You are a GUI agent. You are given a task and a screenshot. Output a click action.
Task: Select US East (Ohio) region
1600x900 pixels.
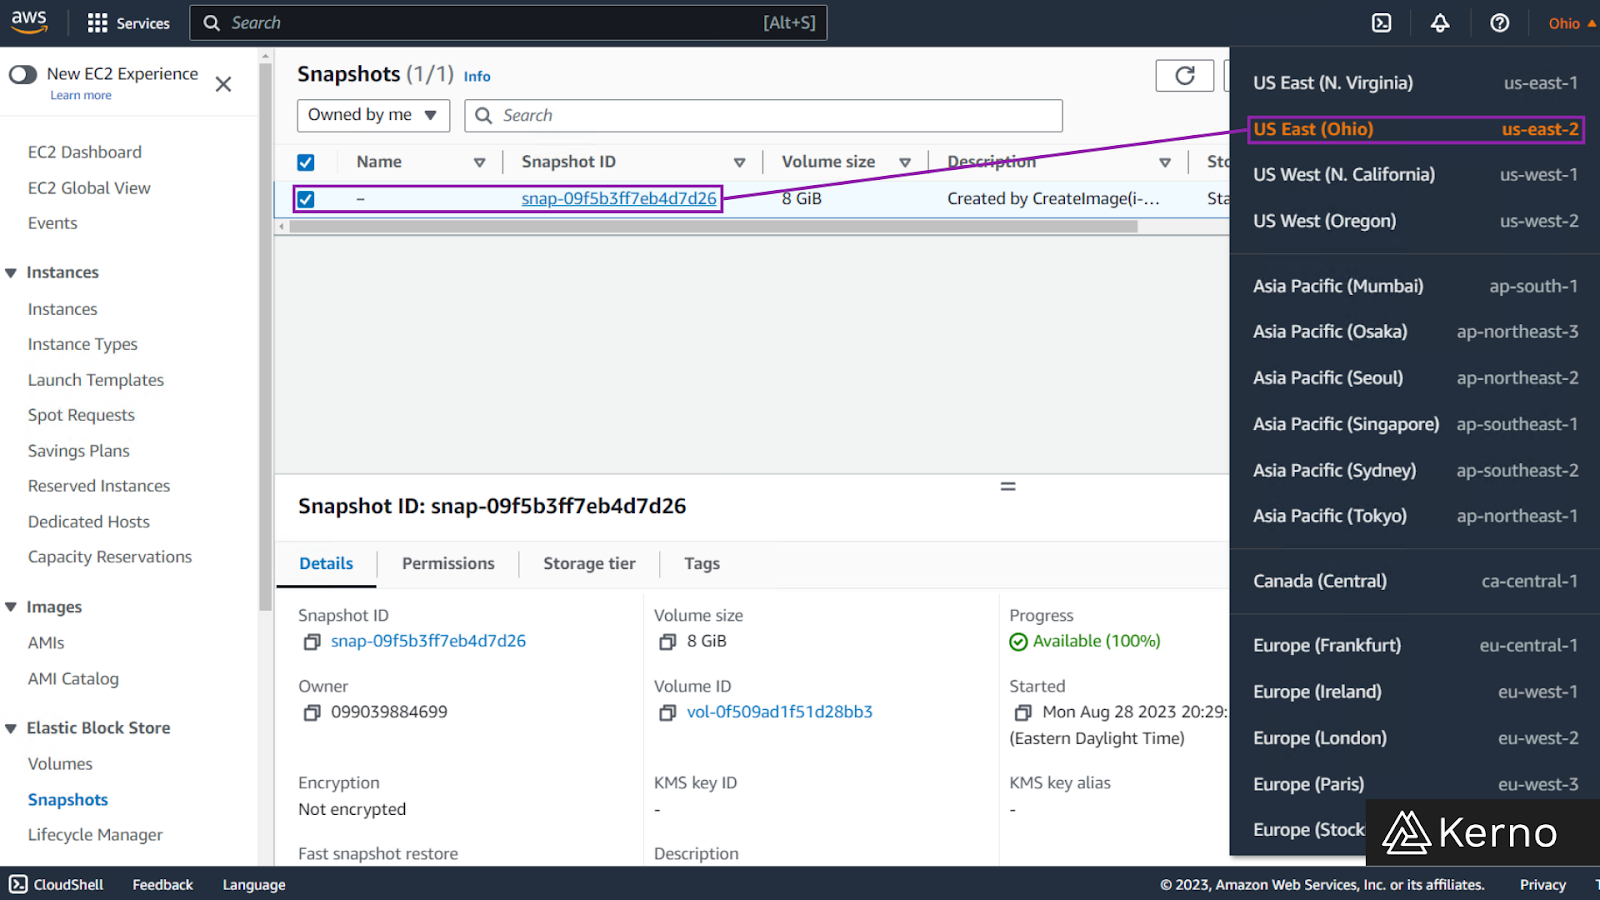point(1415,129)
